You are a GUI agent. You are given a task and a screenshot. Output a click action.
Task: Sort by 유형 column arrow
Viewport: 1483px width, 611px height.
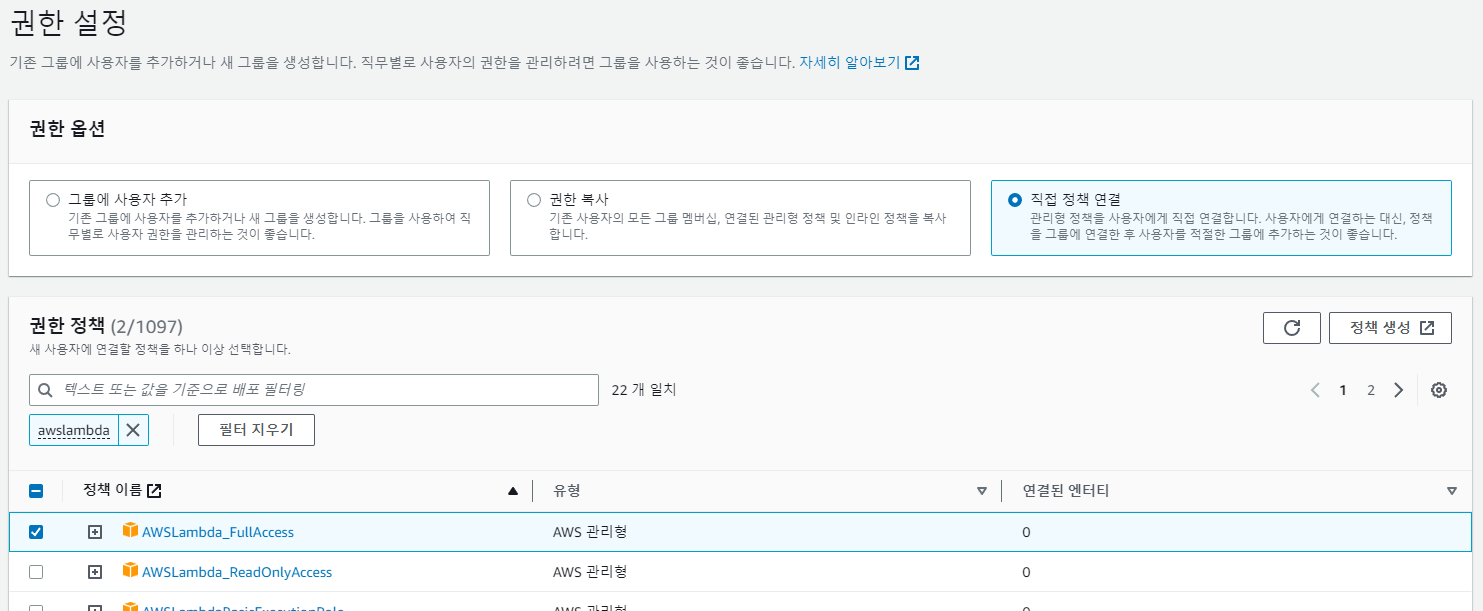[x=982, y=491]
